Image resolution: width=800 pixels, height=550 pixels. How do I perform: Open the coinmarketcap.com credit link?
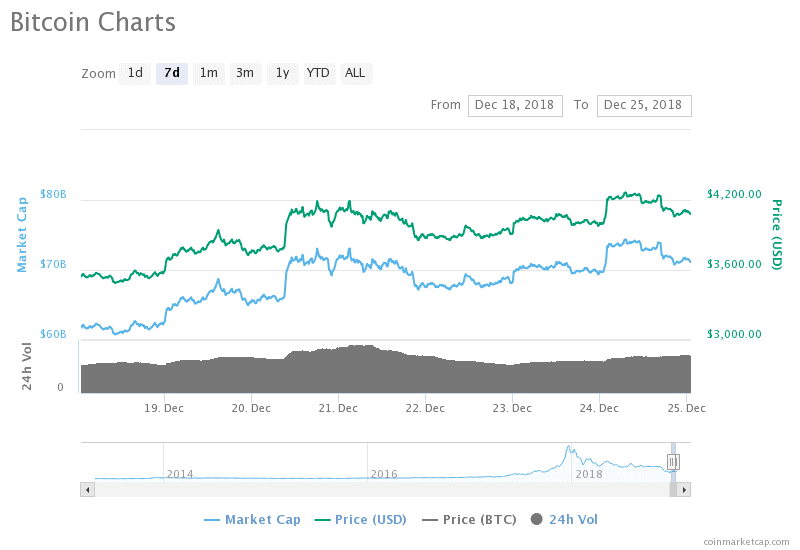click(746, 542)
